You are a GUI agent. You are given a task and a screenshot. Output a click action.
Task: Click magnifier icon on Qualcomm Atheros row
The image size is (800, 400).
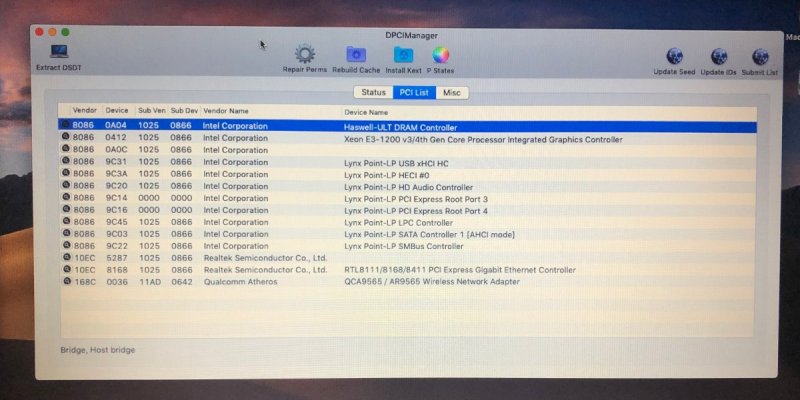pyautogui.click(x=67, y=281)
